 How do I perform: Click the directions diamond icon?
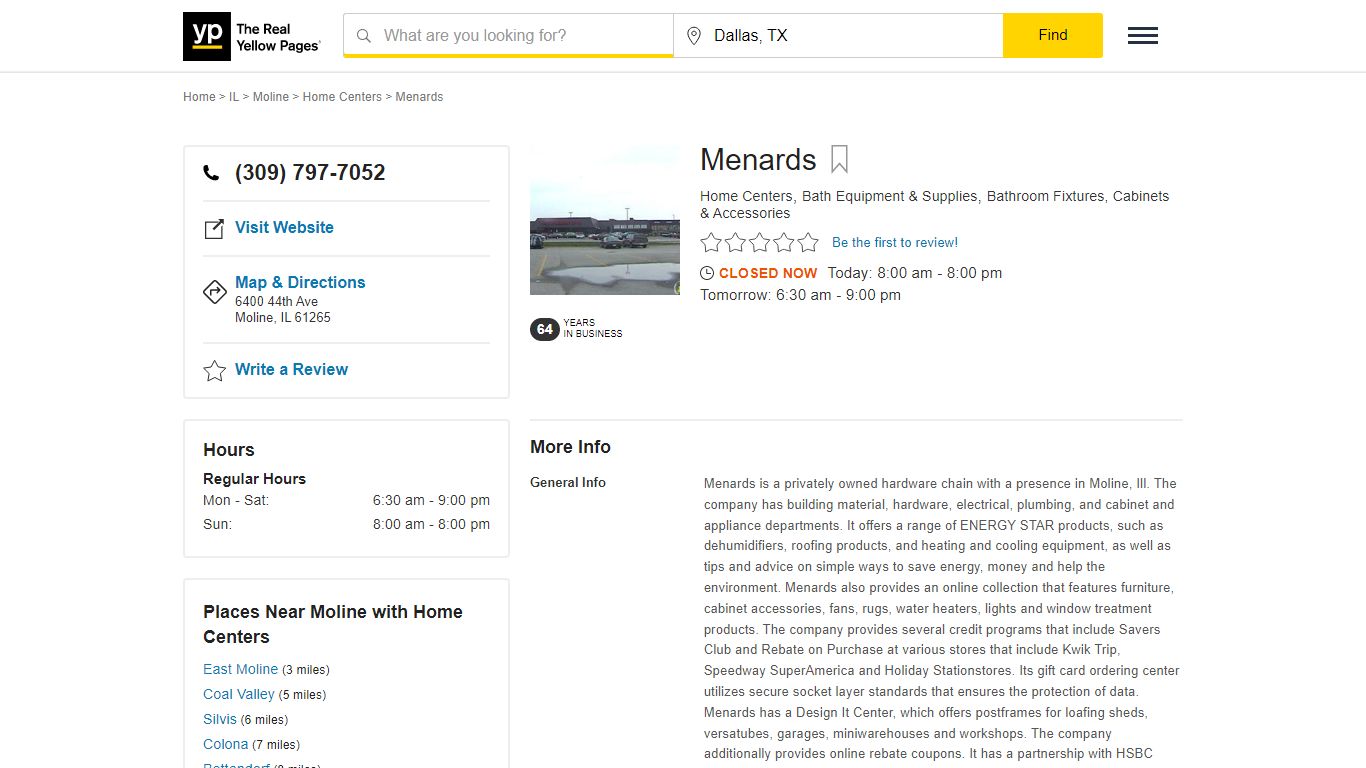pos(215,291)
